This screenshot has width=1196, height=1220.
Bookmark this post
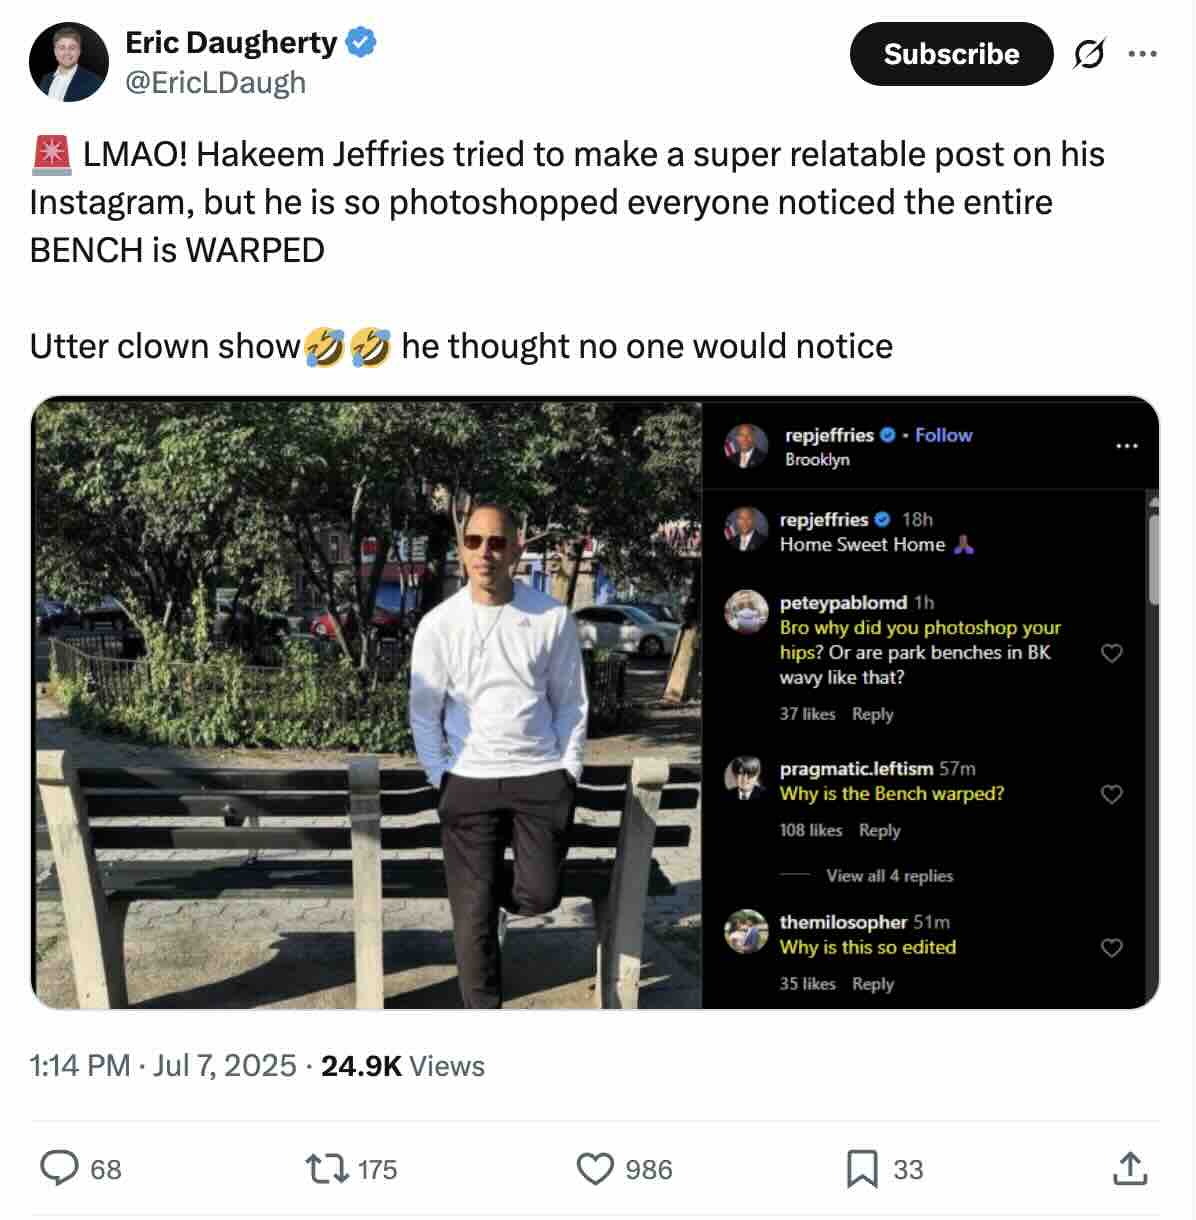861,1168
